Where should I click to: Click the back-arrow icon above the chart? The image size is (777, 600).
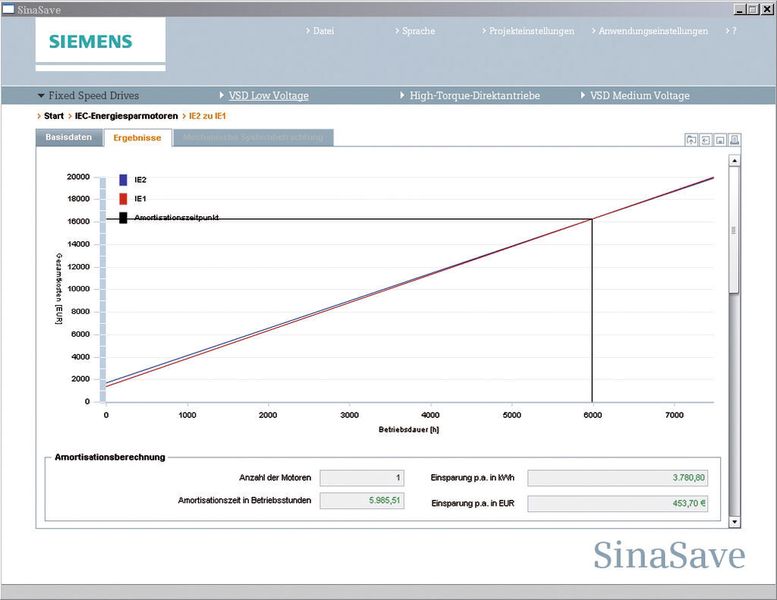(x=705, y=140)
